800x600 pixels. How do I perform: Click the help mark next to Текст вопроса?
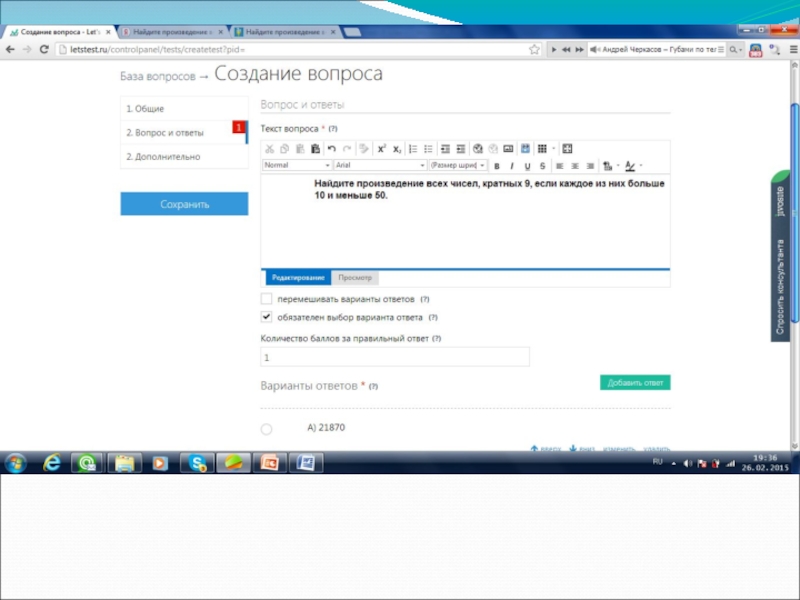(333, 129)
